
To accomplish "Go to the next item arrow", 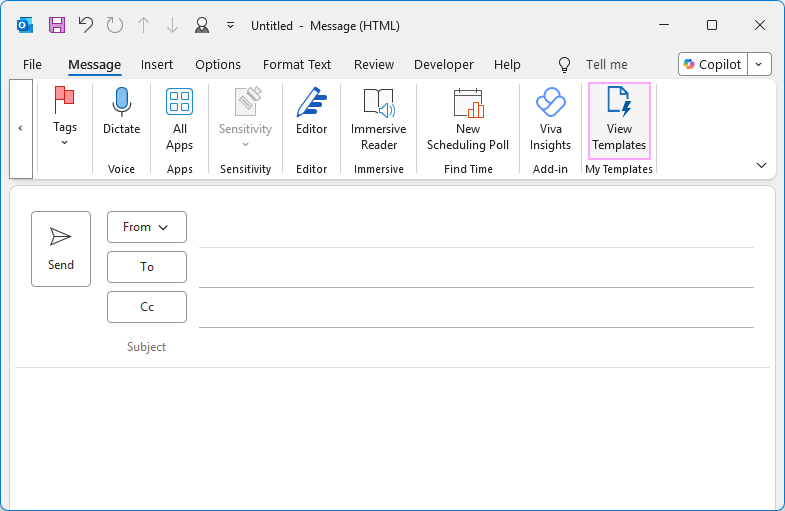I will pyautogui.click(x=172, y=25).
